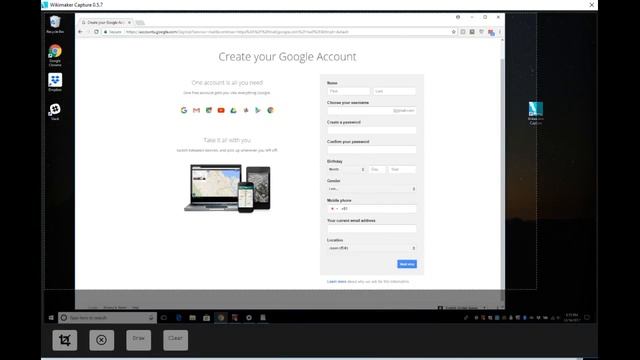The width and height of the screenshot is (640, 360).
Task: Click the Chrome taskbar icon
Action: pyautogui.click(x=220, y=318)
